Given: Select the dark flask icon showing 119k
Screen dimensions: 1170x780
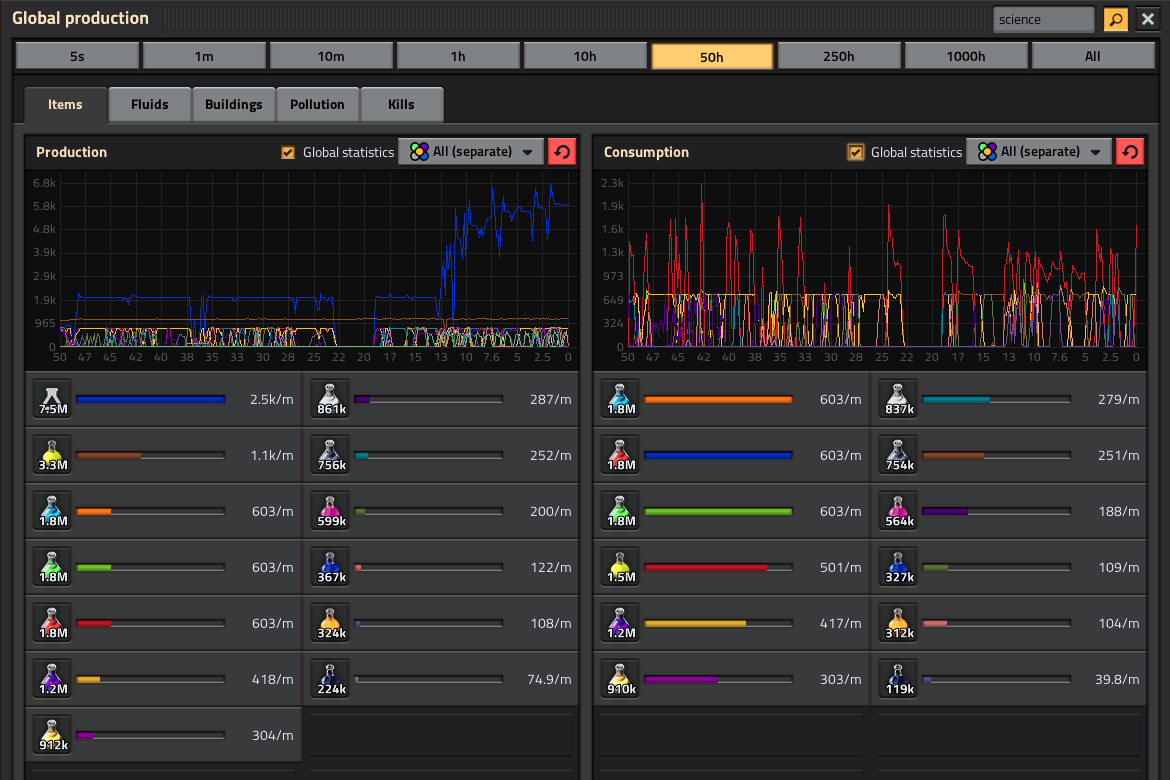Looking at the screenshot, I should 899,679.
